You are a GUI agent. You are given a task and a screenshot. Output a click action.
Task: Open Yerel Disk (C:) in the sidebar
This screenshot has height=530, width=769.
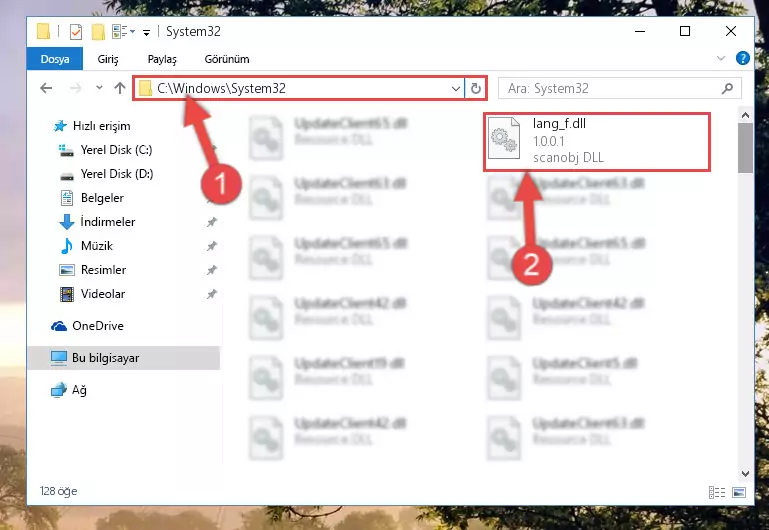point(116,150)
